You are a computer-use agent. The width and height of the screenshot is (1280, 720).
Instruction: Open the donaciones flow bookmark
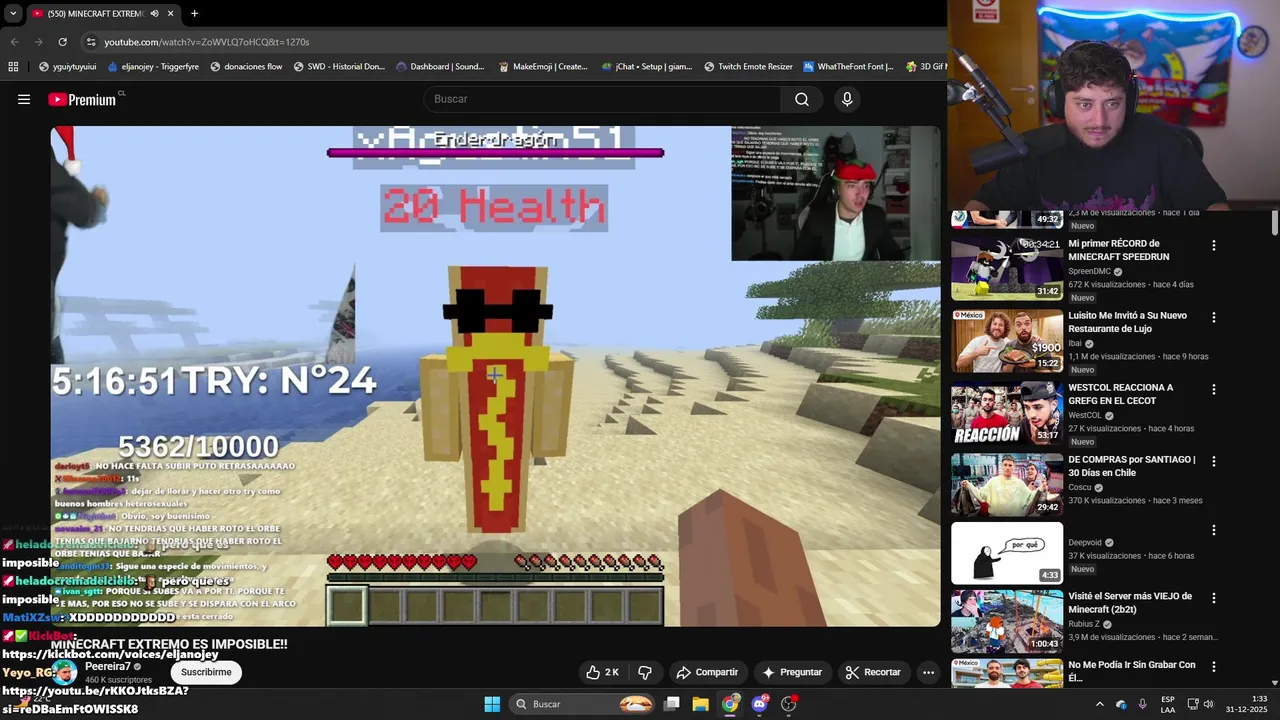(x=246, y=67)
